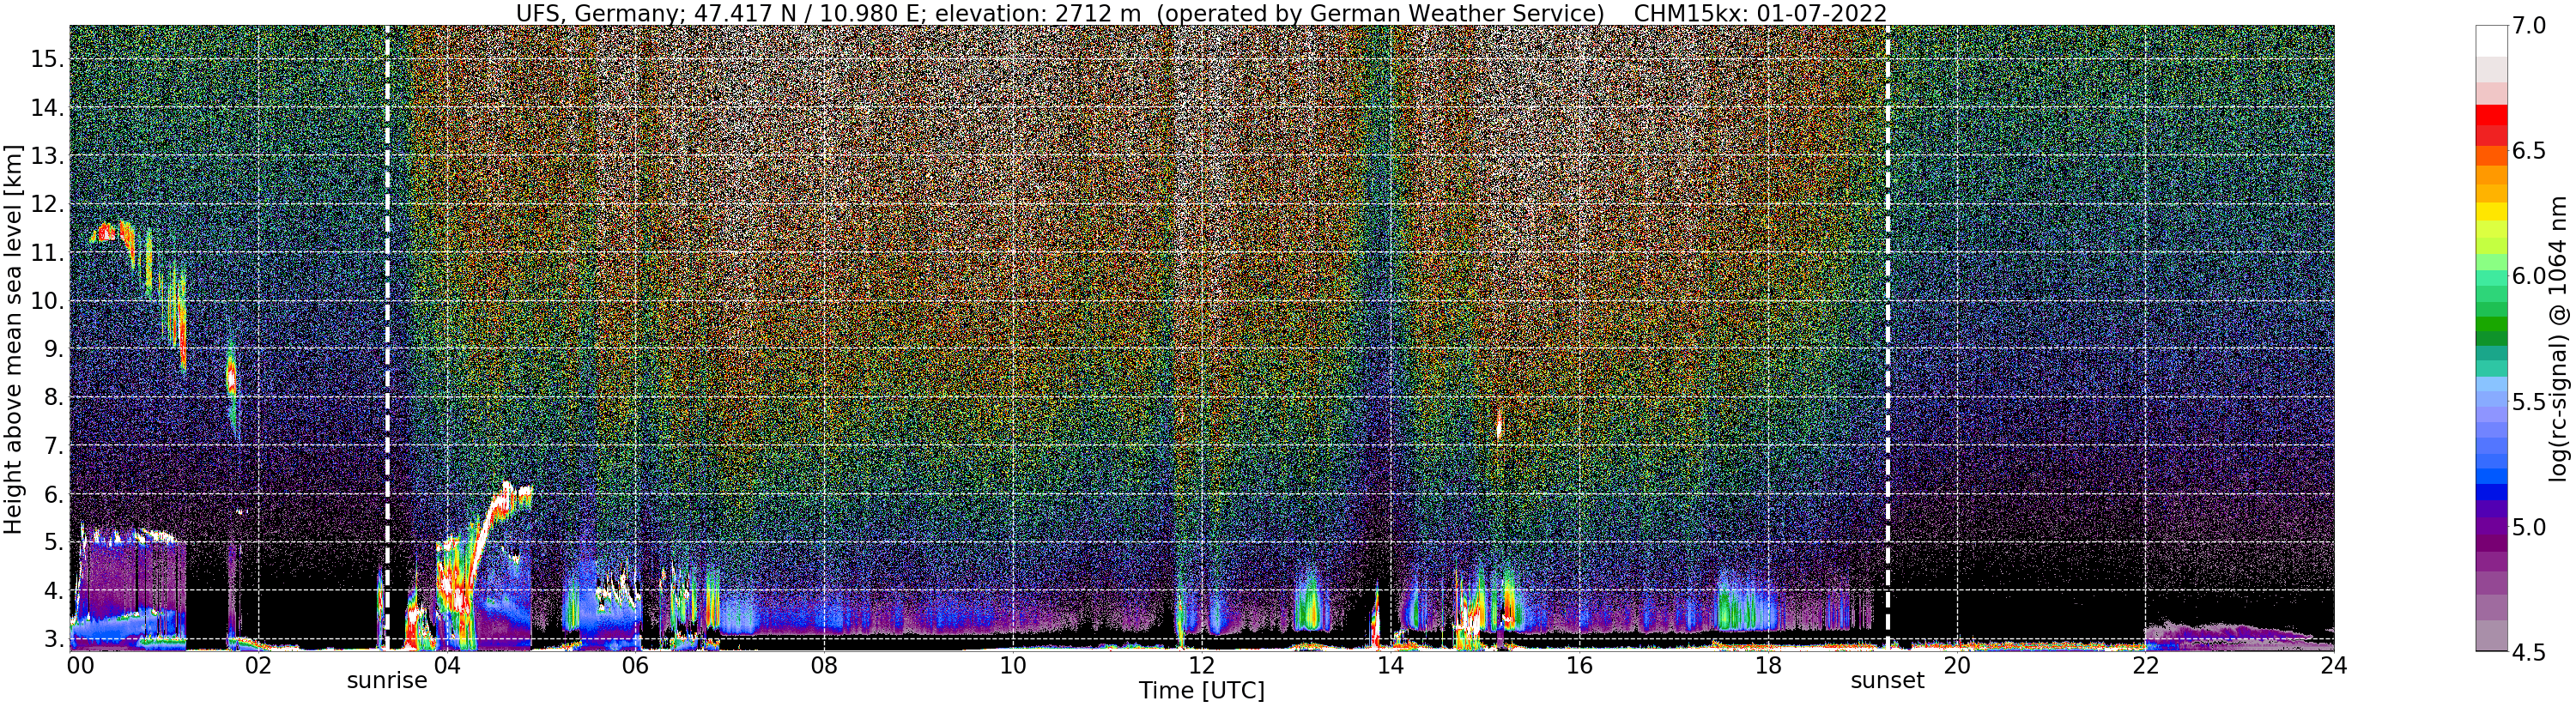Click the '10' time tick label
Screen dimensions: 2576x707
point(1013,666)
